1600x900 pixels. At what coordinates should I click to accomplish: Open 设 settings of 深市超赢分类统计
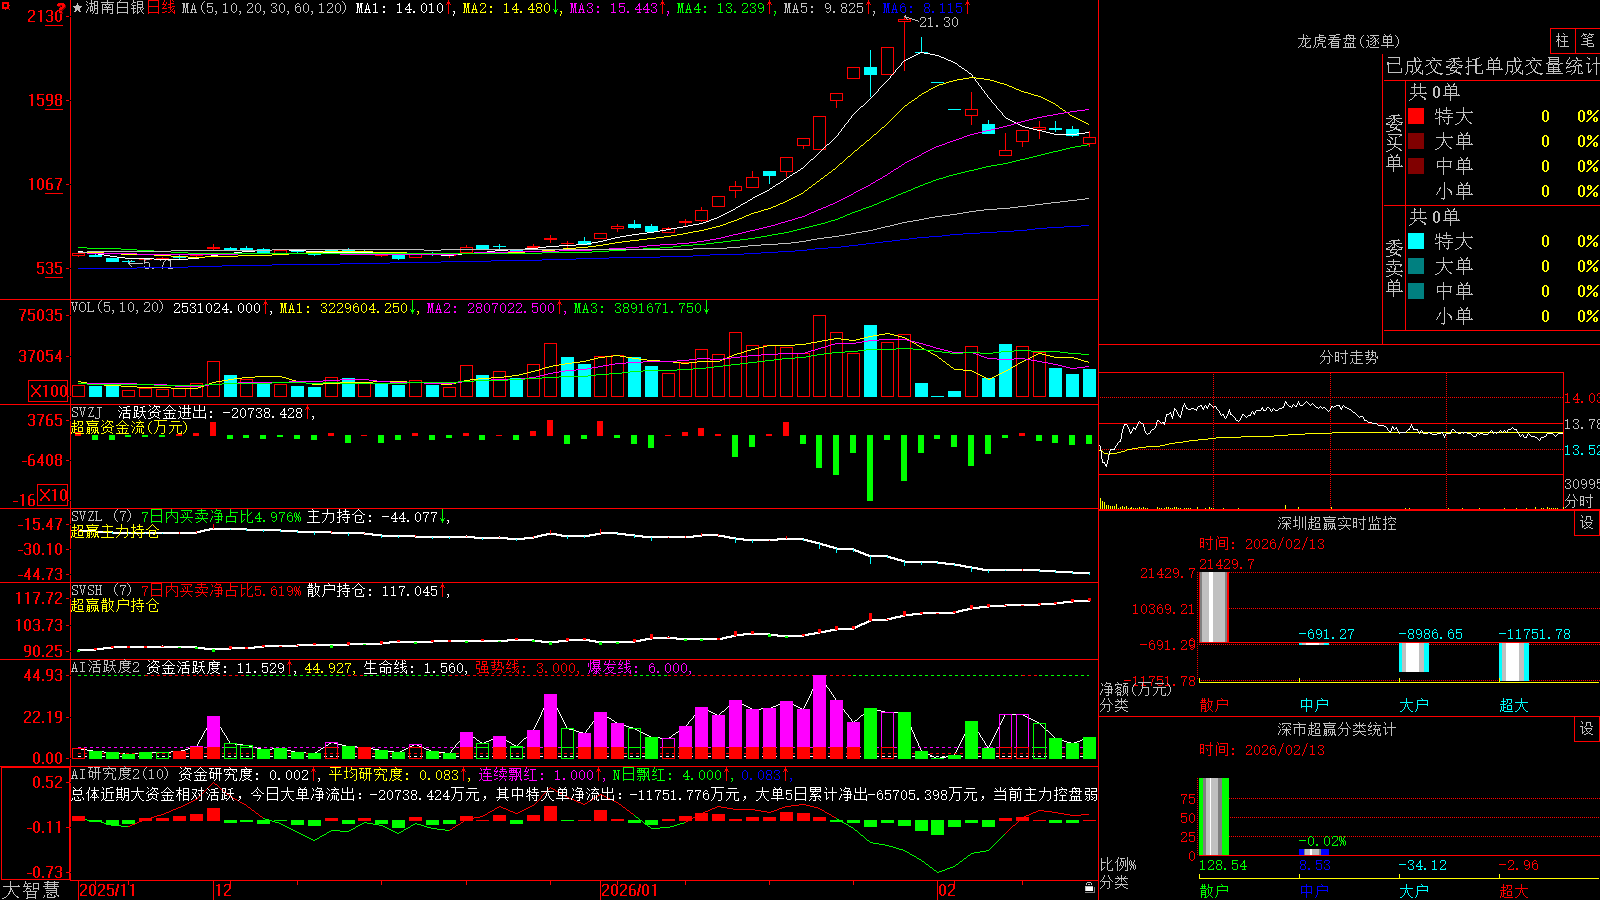point(1587,729)
